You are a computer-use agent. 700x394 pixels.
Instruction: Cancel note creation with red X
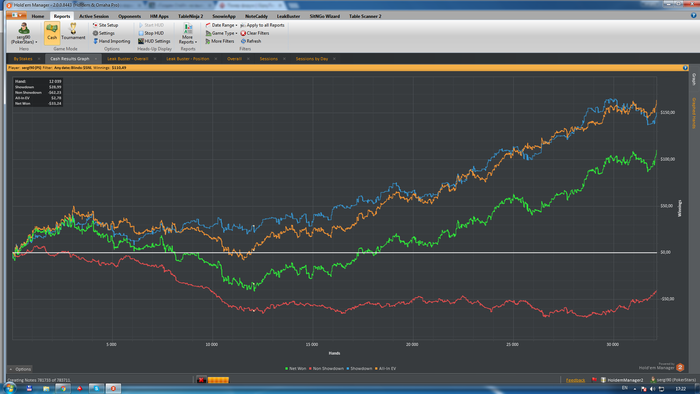click(x=201, y=380)
